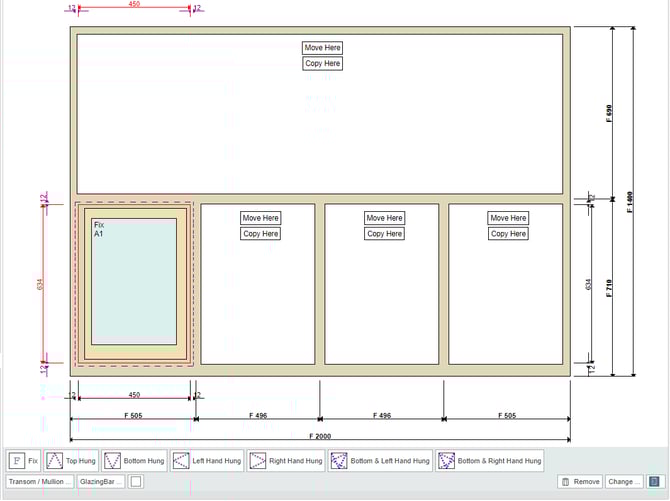Toggle the checkbox next to GlazingBar
The image size is (670, 501).
point(136,482)
